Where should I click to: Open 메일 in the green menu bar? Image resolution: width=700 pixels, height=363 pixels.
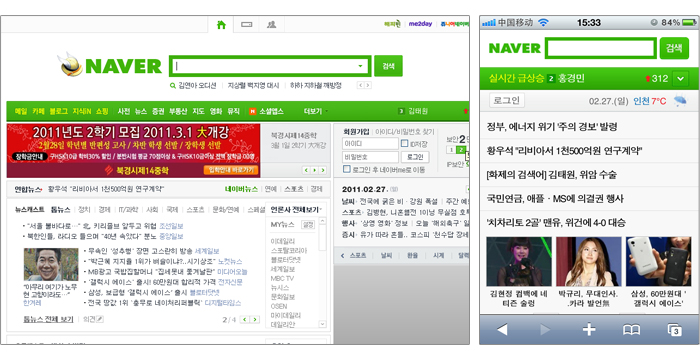(21, 111)
